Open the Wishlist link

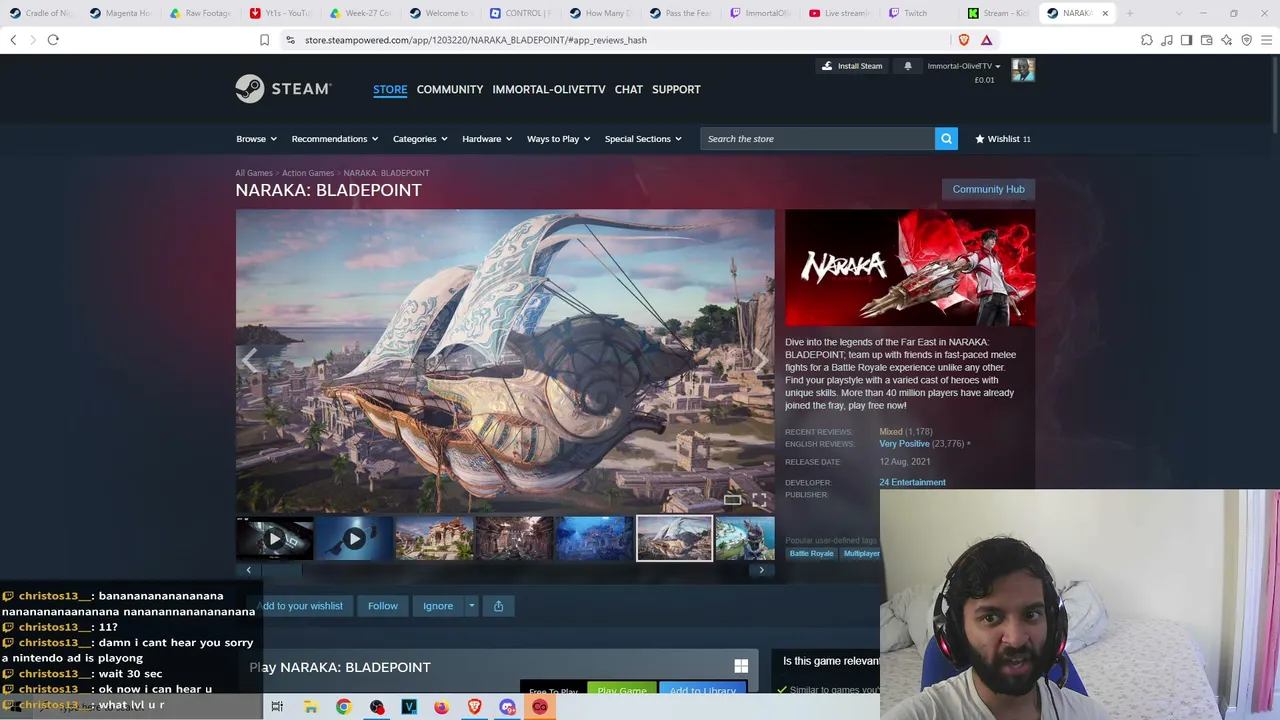pos(1002,139)
